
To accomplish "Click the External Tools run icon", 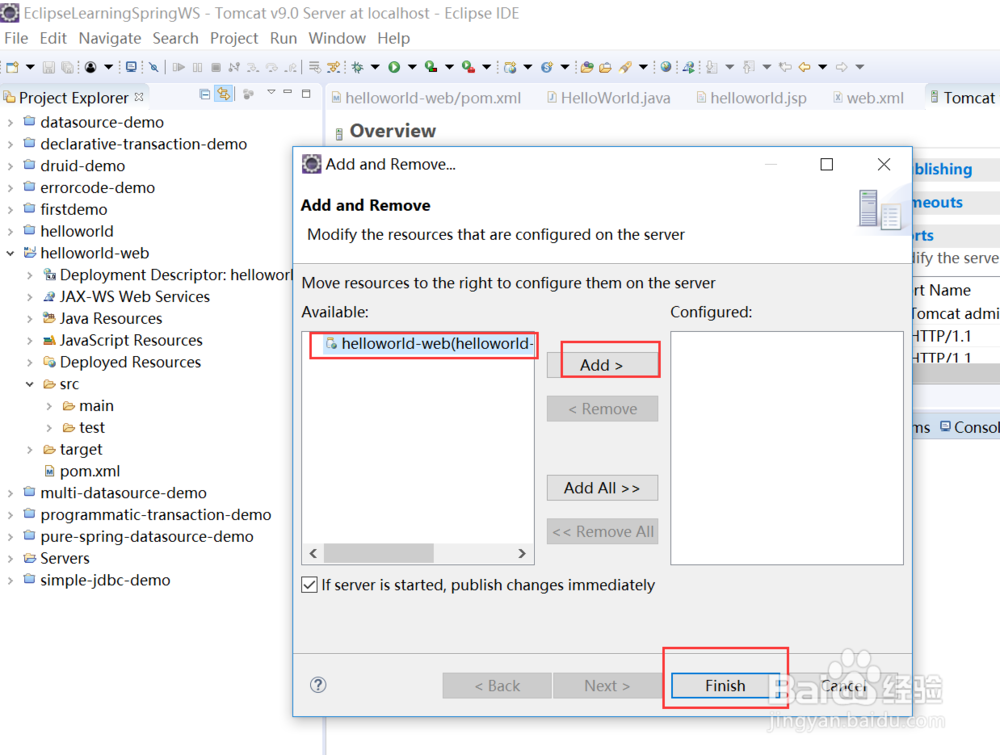I will (468, 66).
